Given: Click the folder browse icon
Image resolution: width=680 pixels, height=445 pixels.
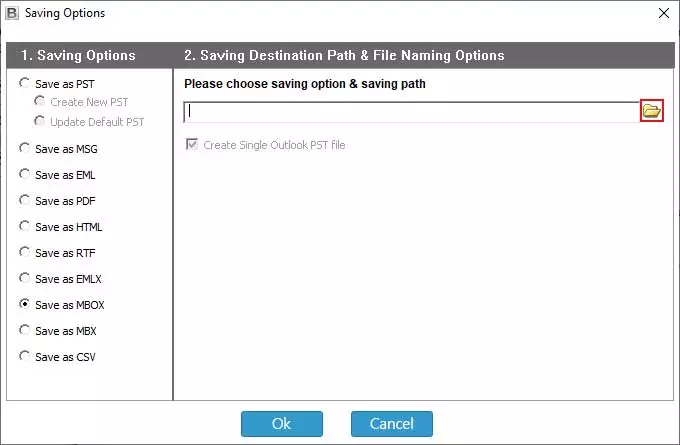Looking at the screenshot, I should coord(652,111).
